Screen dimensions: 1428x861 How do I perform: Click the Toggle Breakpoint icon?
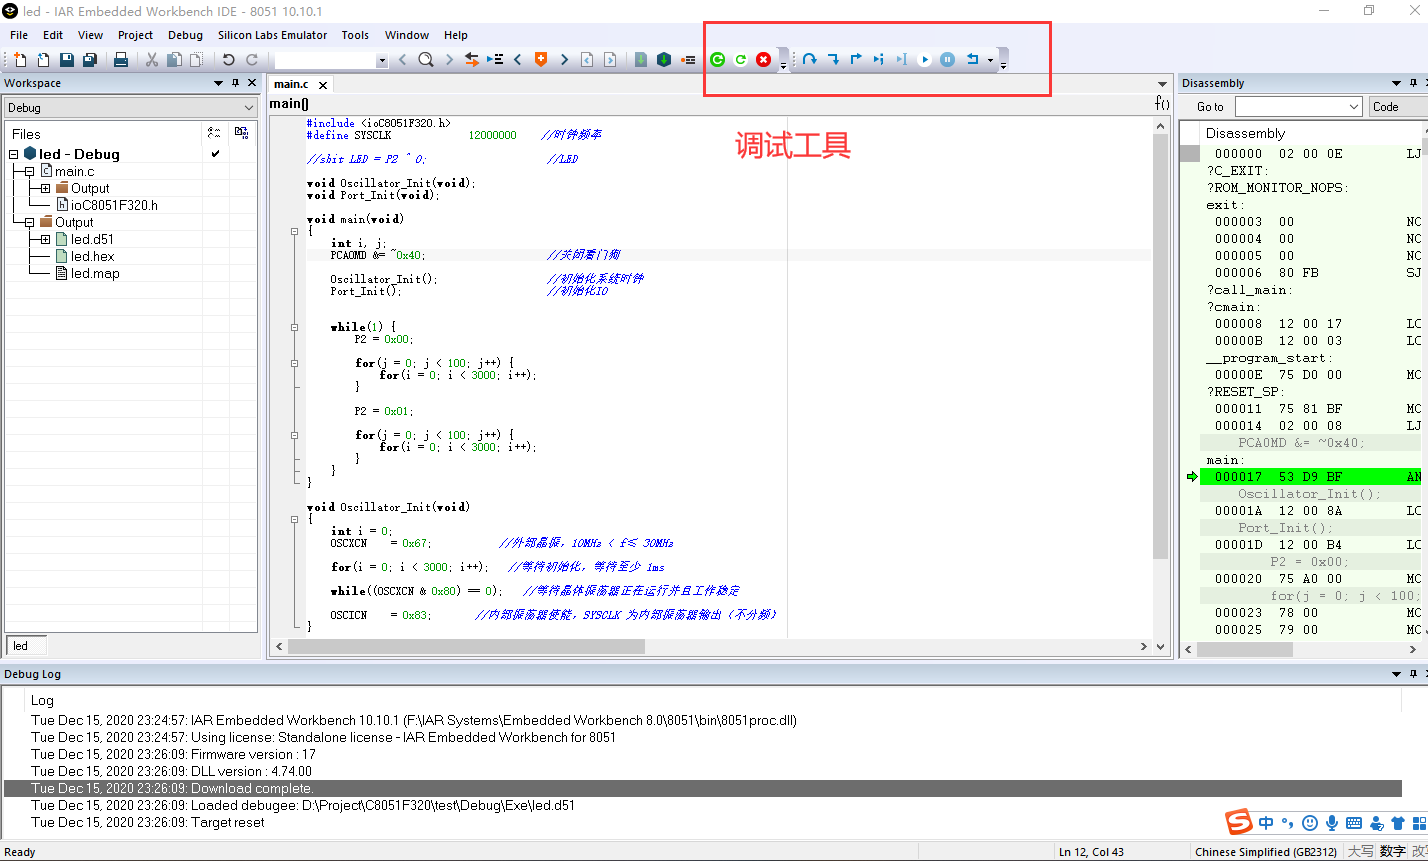coord(688,60)
